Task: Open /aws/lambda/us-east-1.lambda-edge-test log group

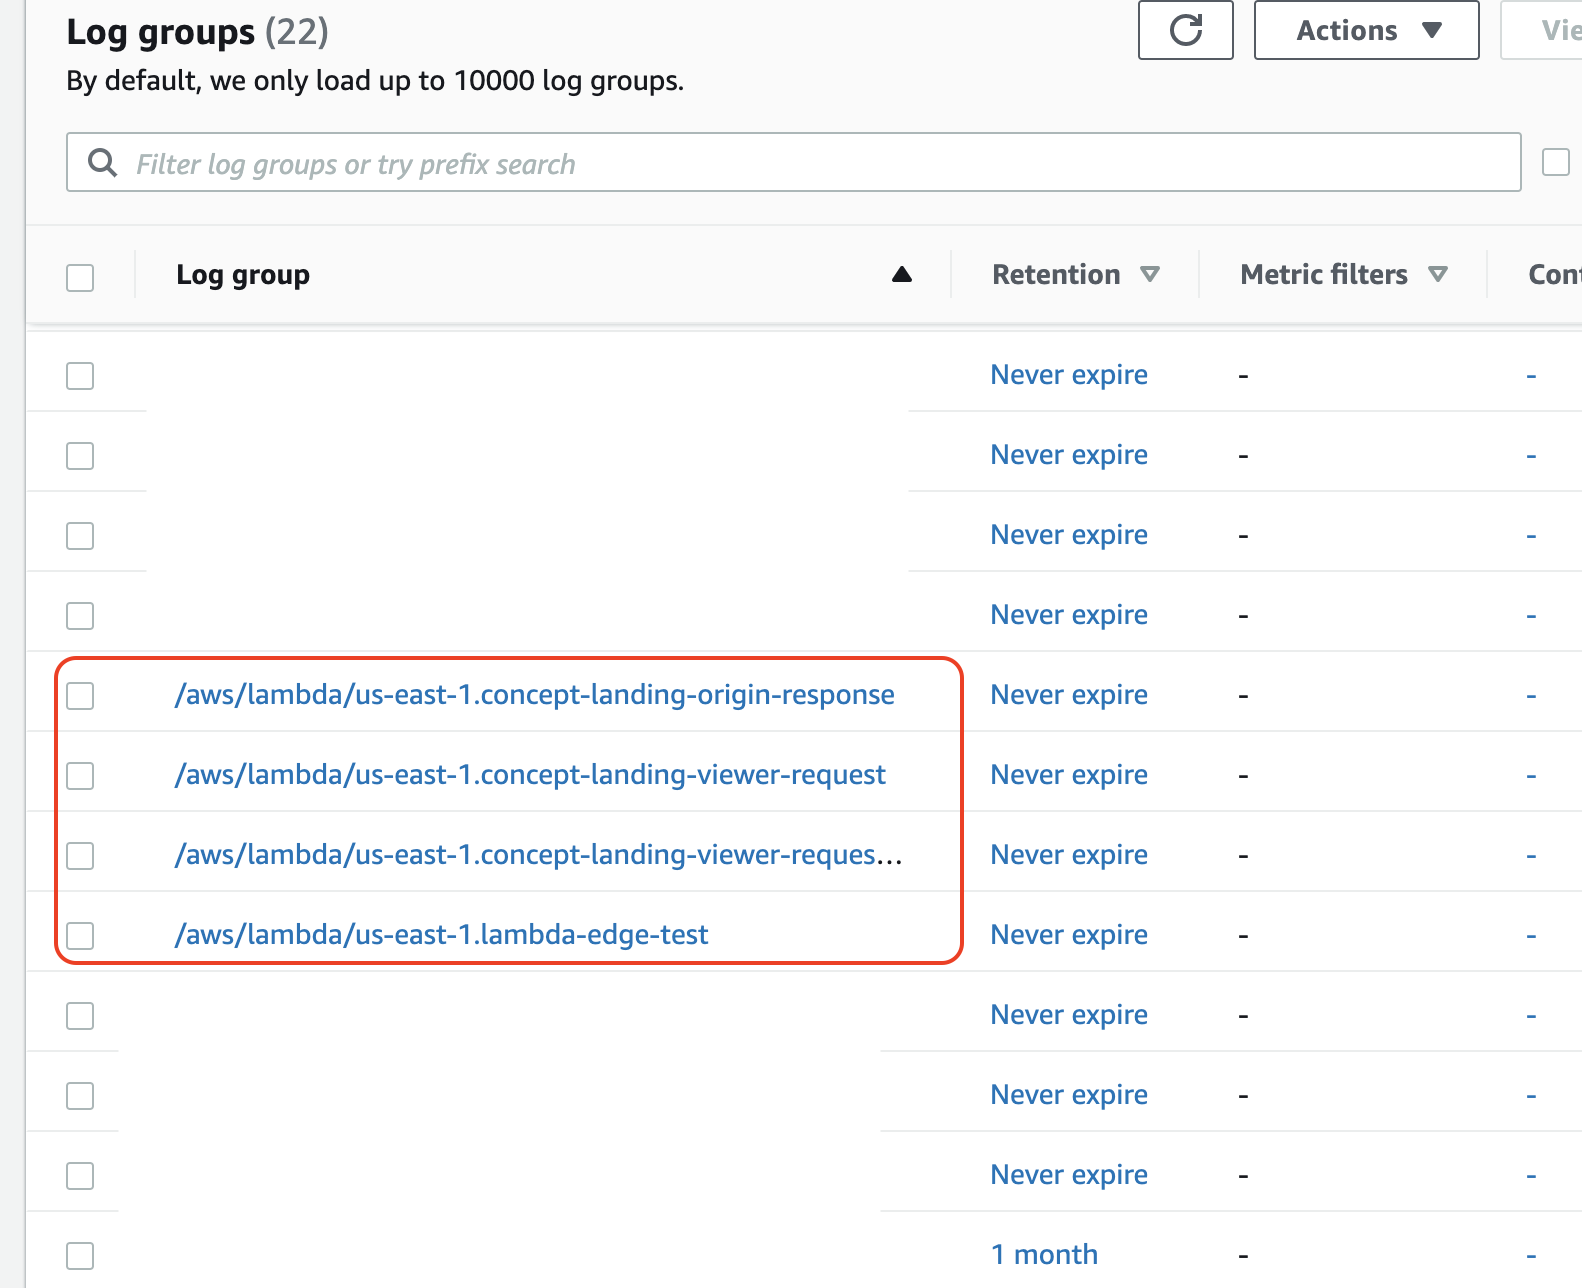Action: tap(441, 934)
